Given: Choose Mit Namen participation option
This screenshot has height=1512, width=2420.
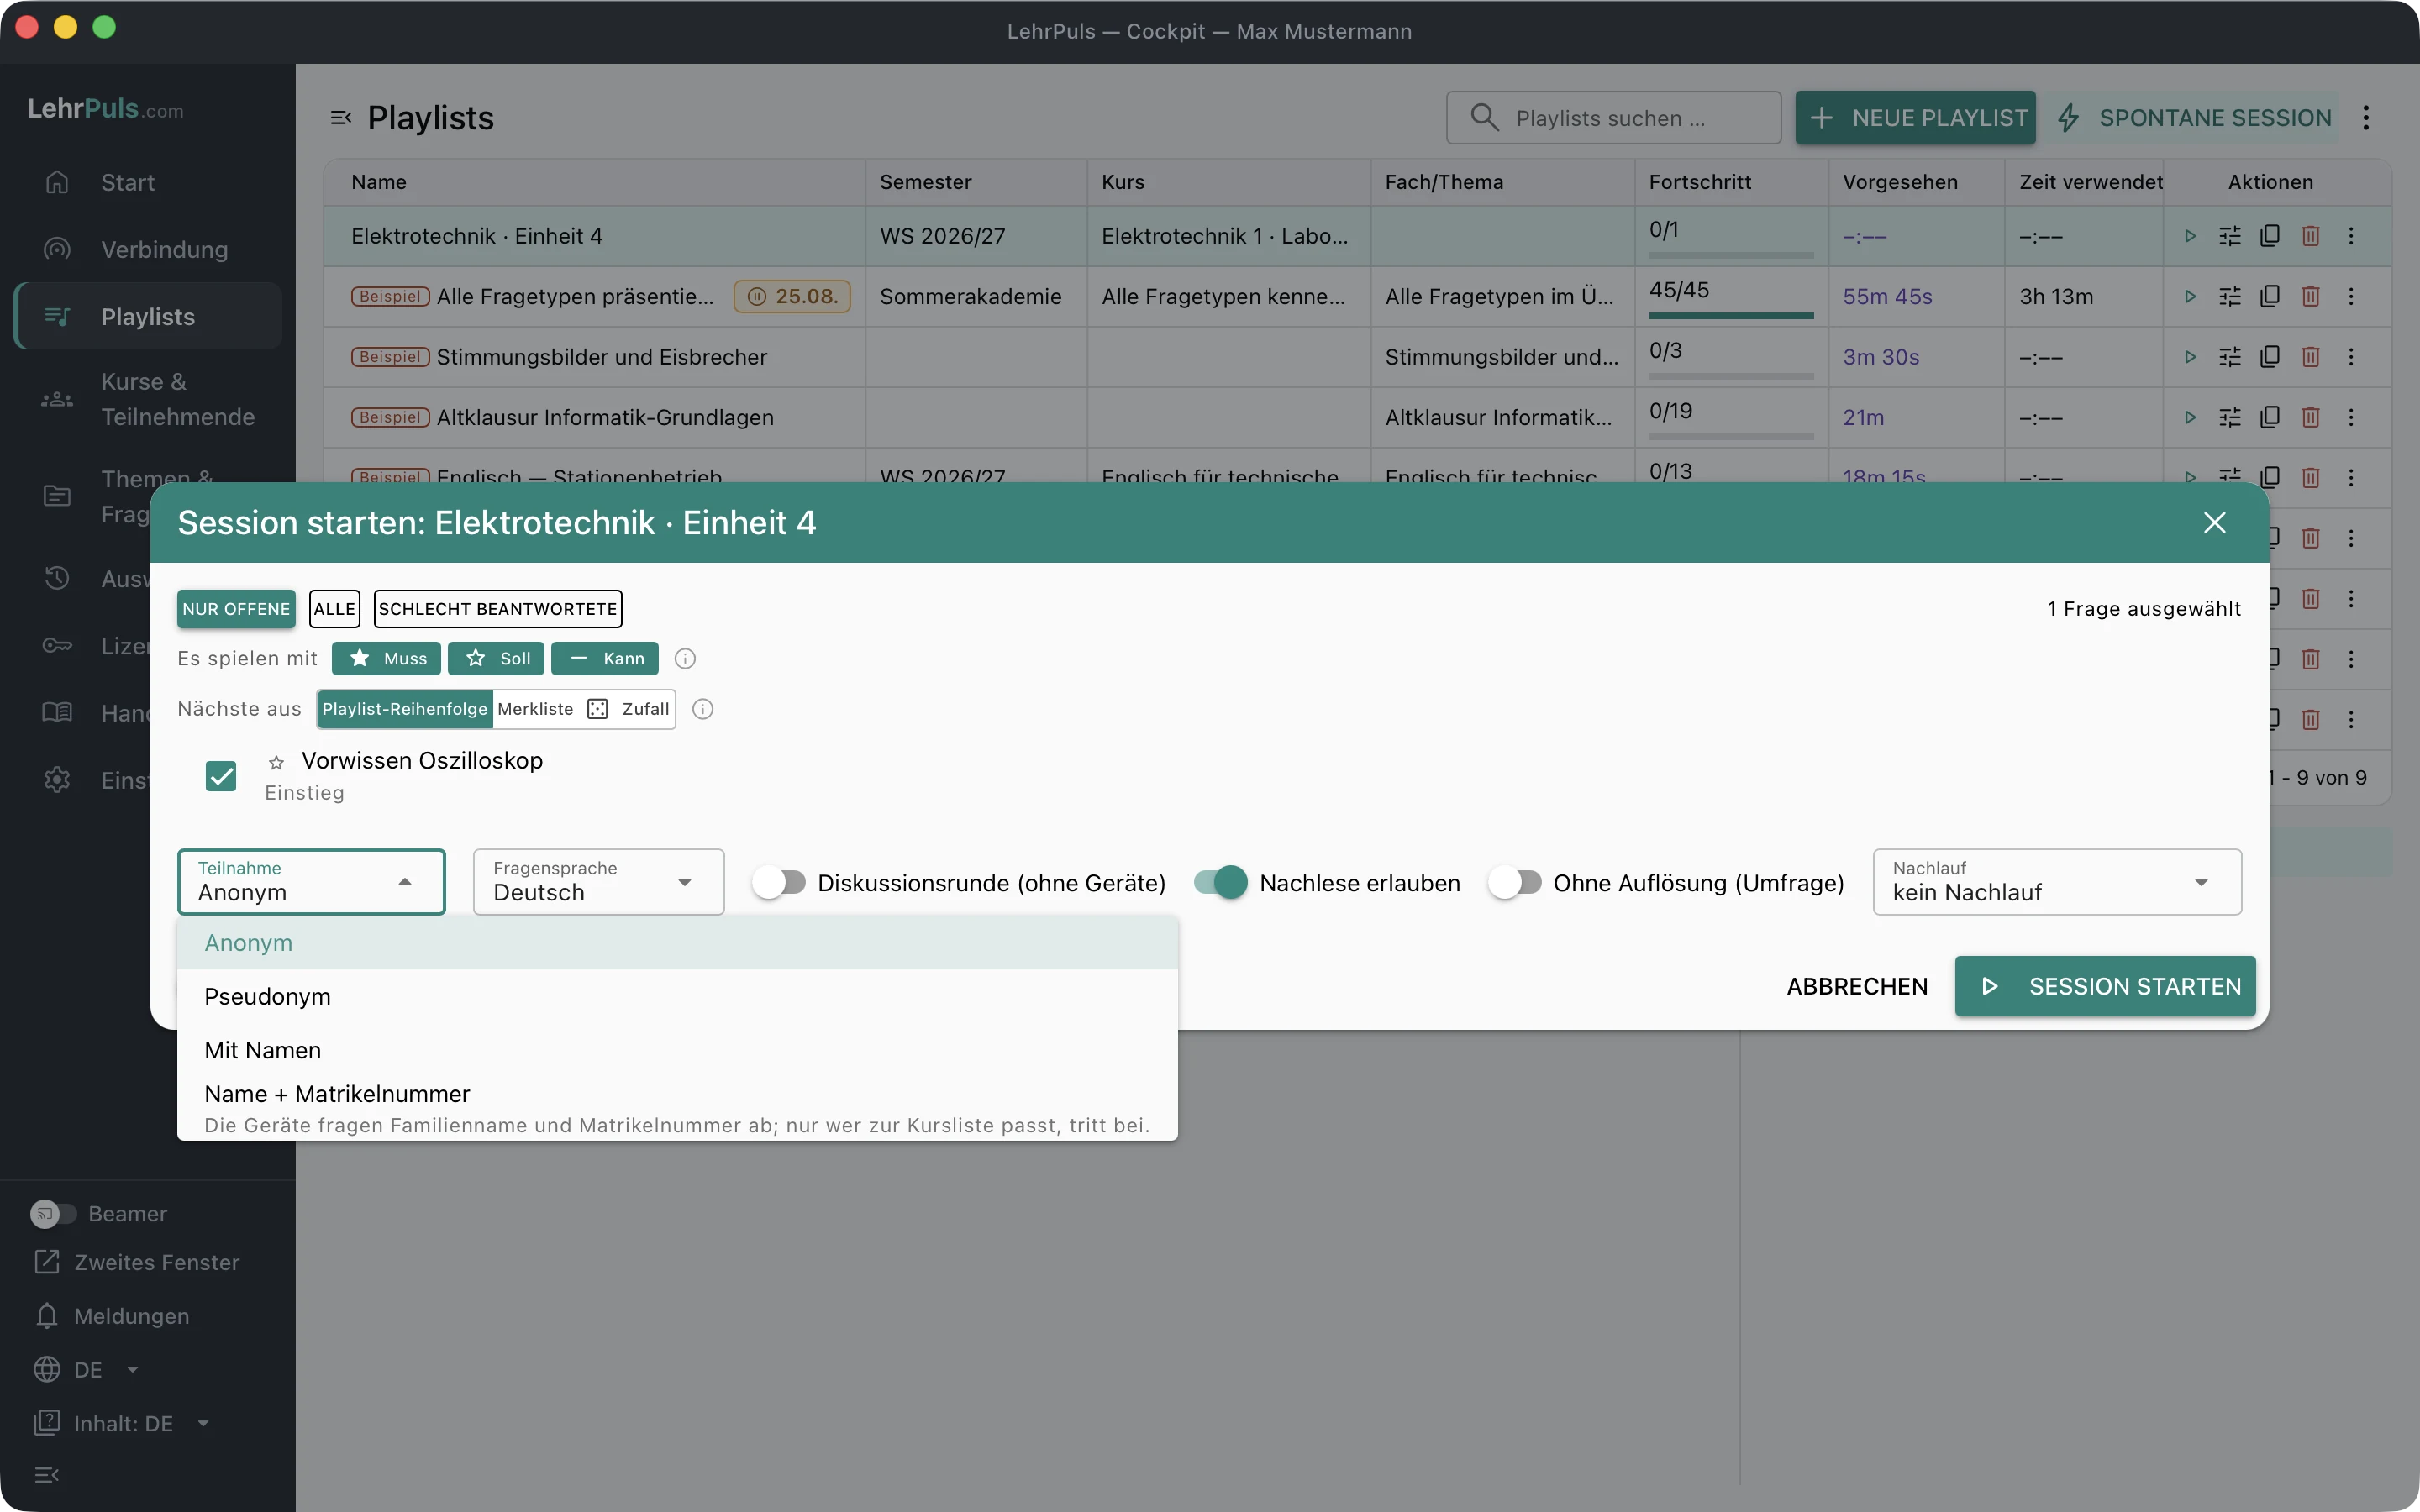Looking at the screenshot, I should 677,1050.
